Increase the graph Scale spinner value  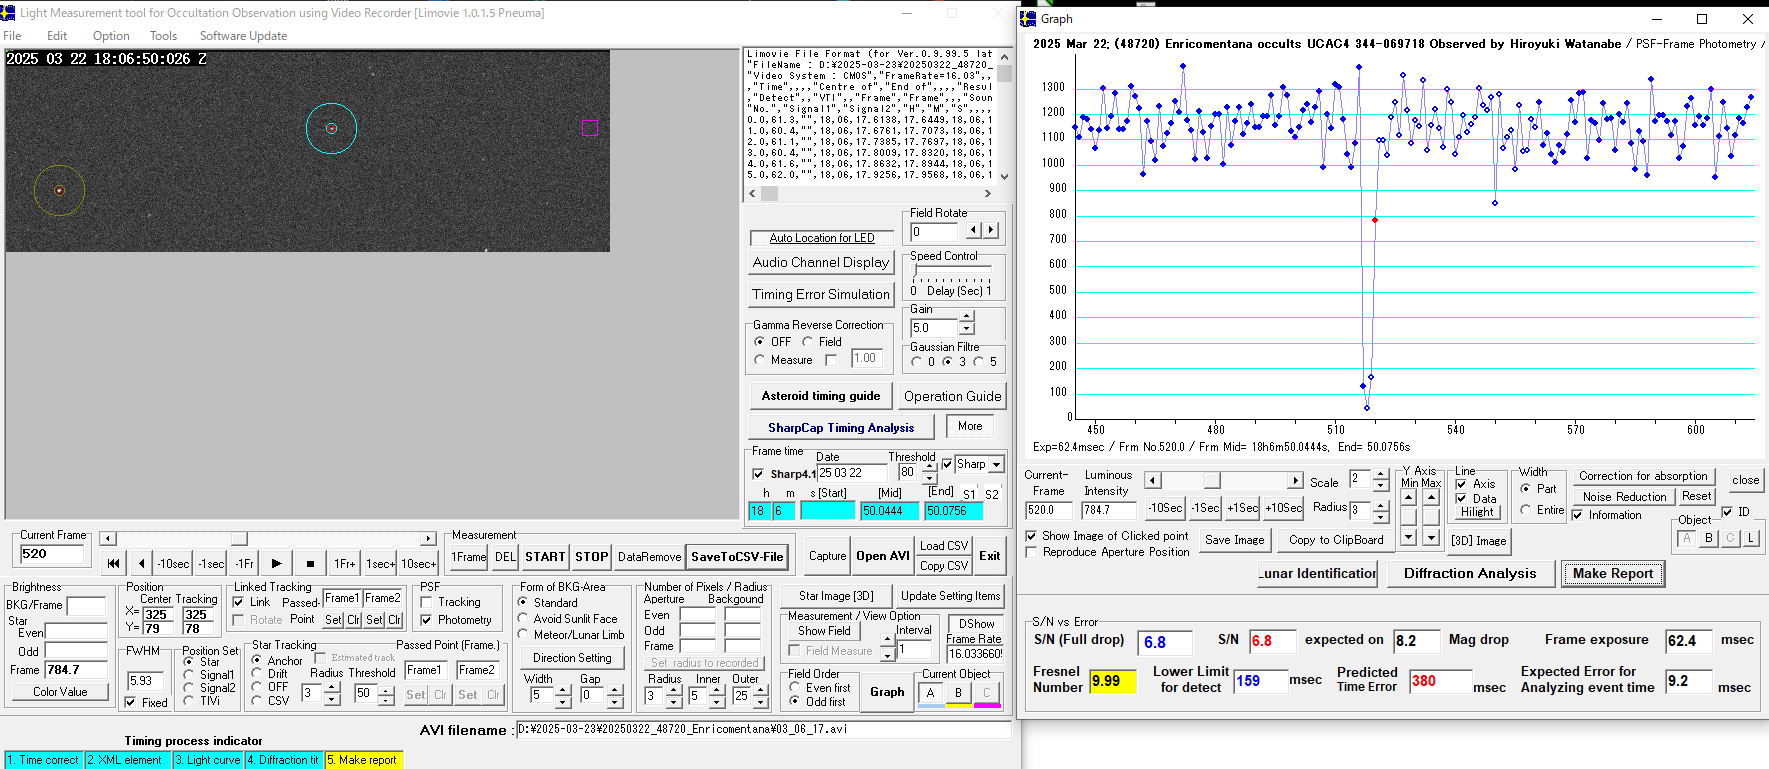pos(1381,474)
